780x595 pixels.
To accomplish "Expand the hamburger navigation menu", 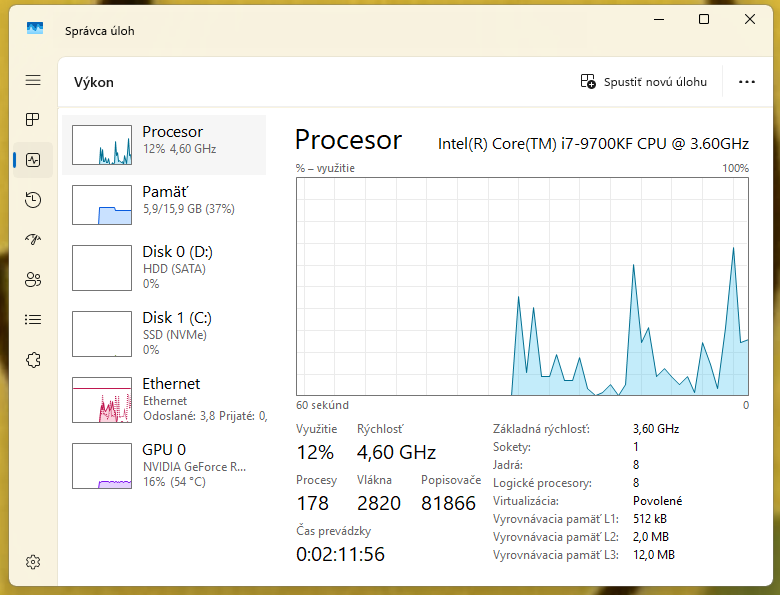I will (x=33, y=80).
